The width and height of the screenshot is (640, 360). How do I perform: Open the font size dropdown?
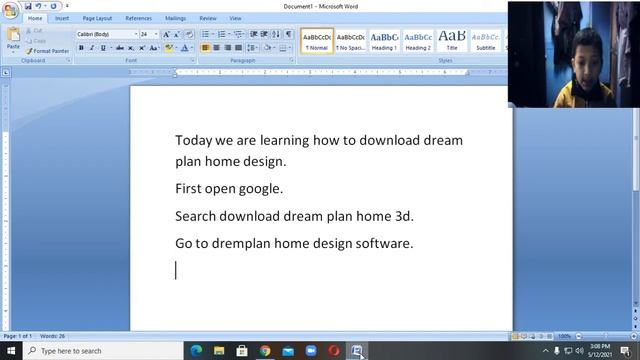(x=156, y=34)
